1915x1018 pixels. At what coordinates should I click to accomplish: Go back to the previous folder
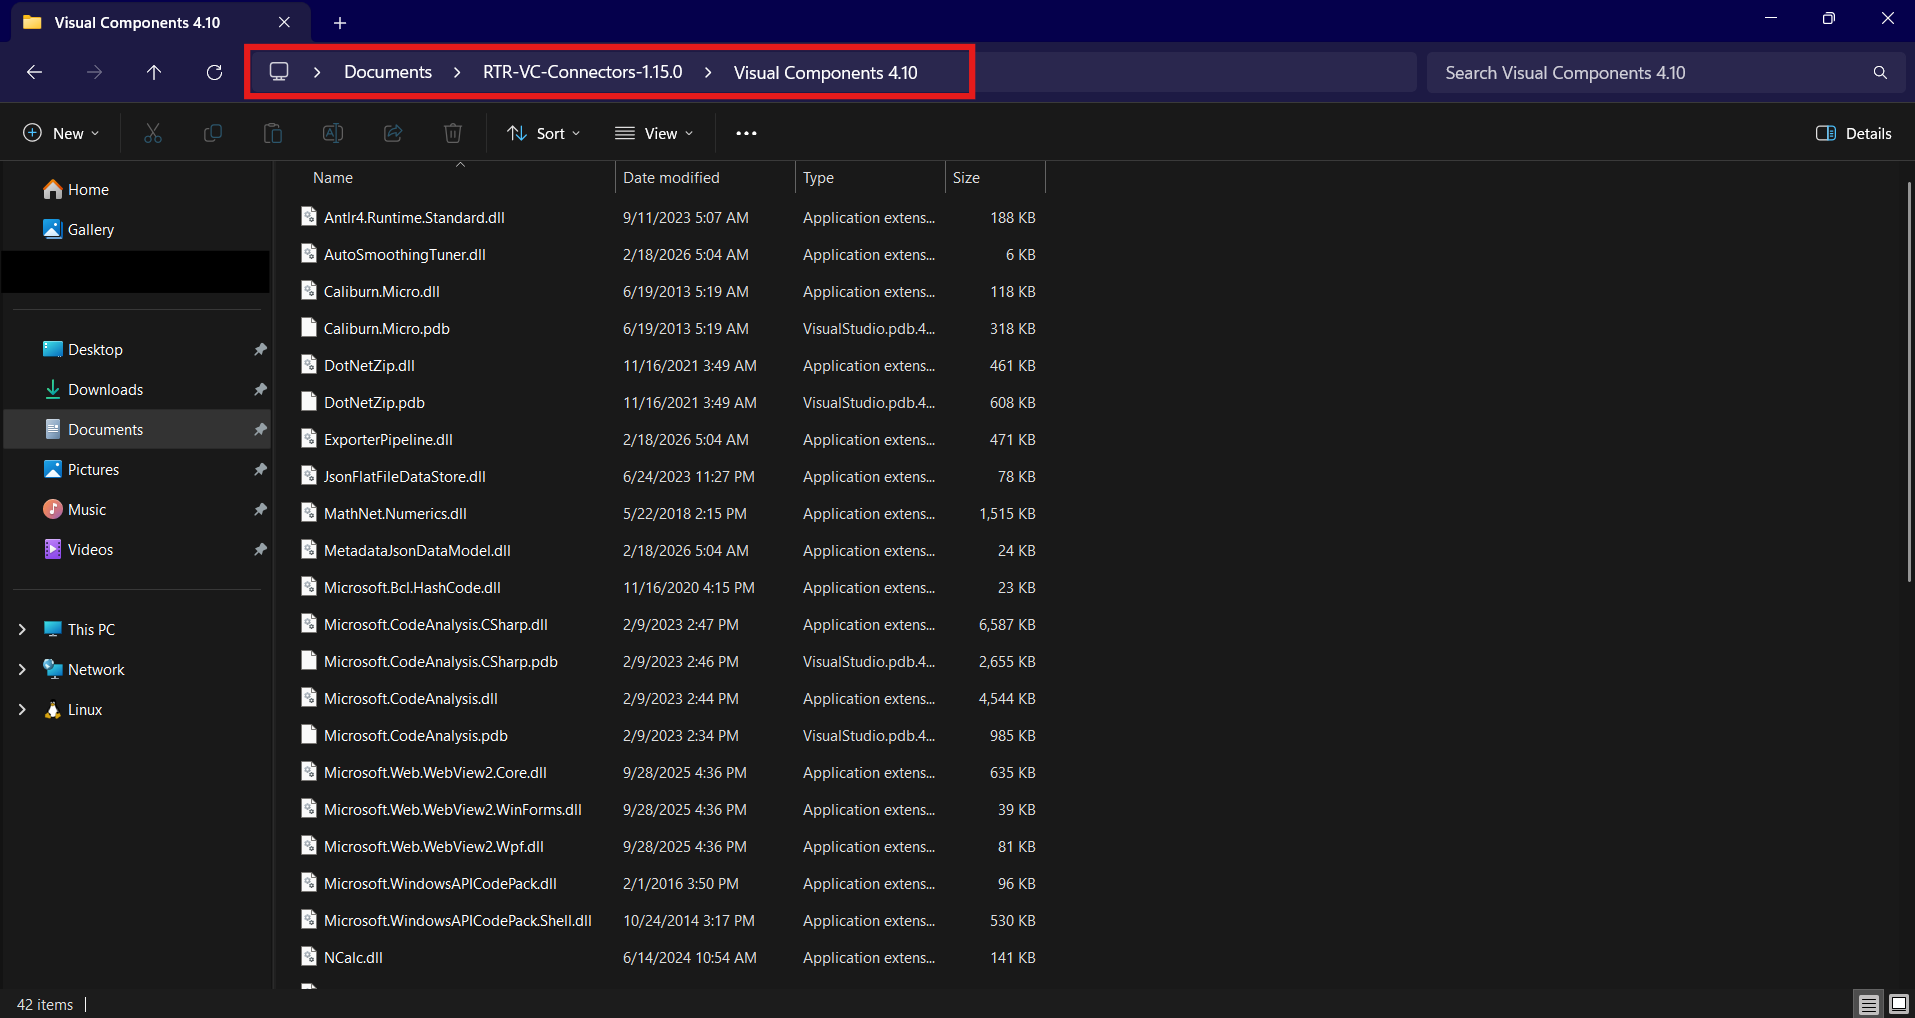[x=34, y=72]
